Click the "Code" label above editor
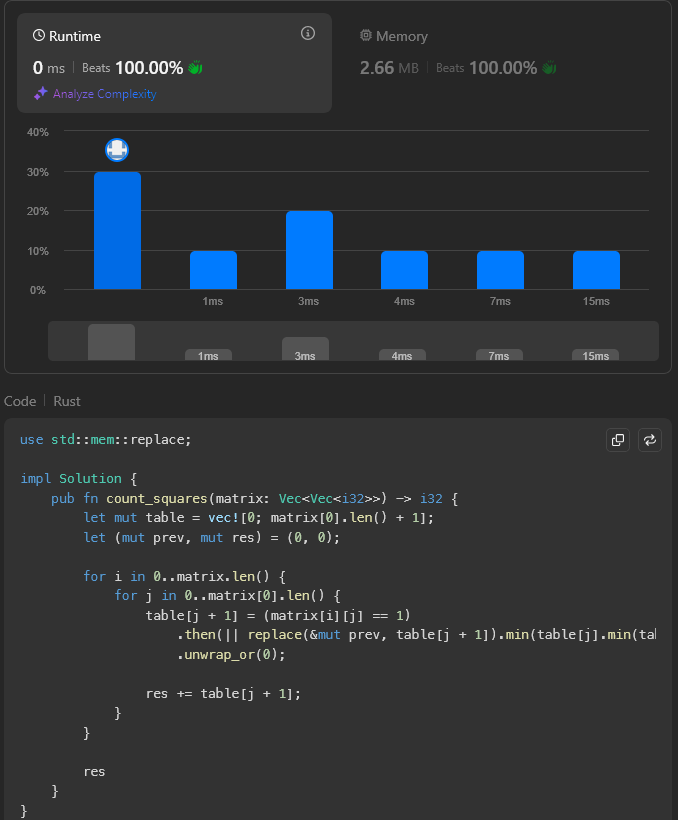The image size is (678, 820). (20, 401)
